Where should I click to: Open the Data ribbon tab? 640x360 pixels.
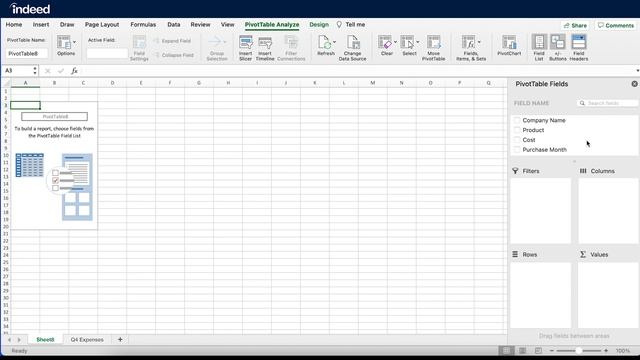[x=173, y=24]
